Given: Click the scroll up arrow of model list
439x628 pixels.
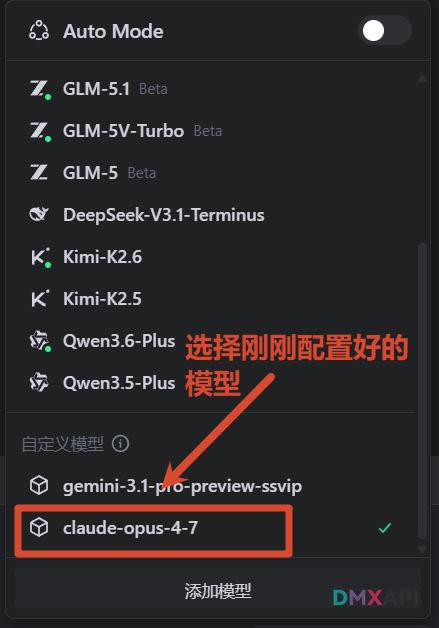Looking at the screenshot, I should 422,78.
